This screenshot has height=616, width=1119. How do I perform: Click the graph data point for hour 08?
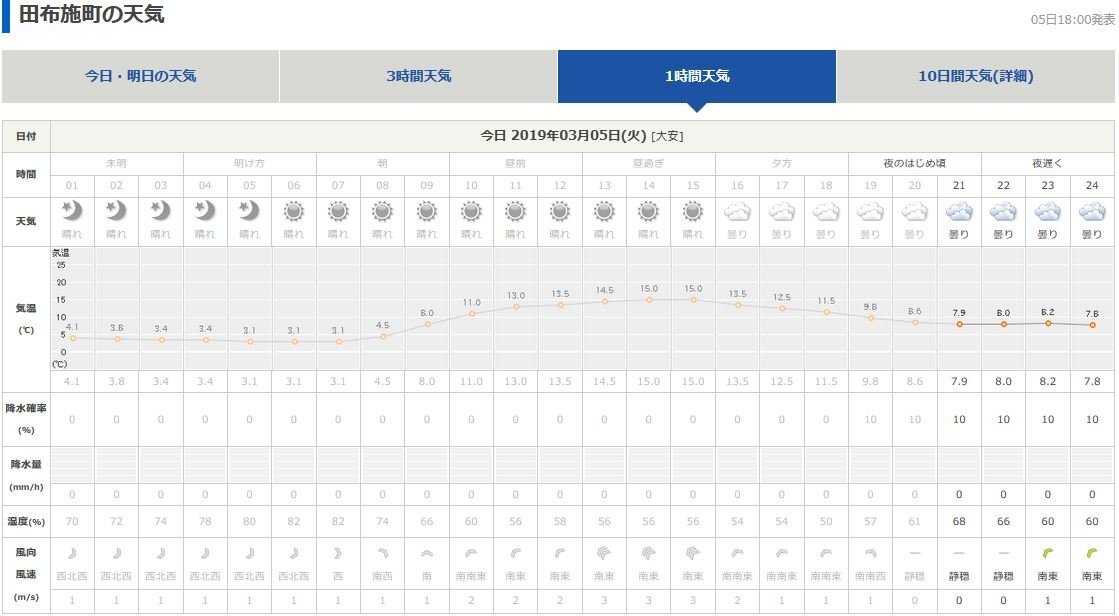tap(383, 336)
